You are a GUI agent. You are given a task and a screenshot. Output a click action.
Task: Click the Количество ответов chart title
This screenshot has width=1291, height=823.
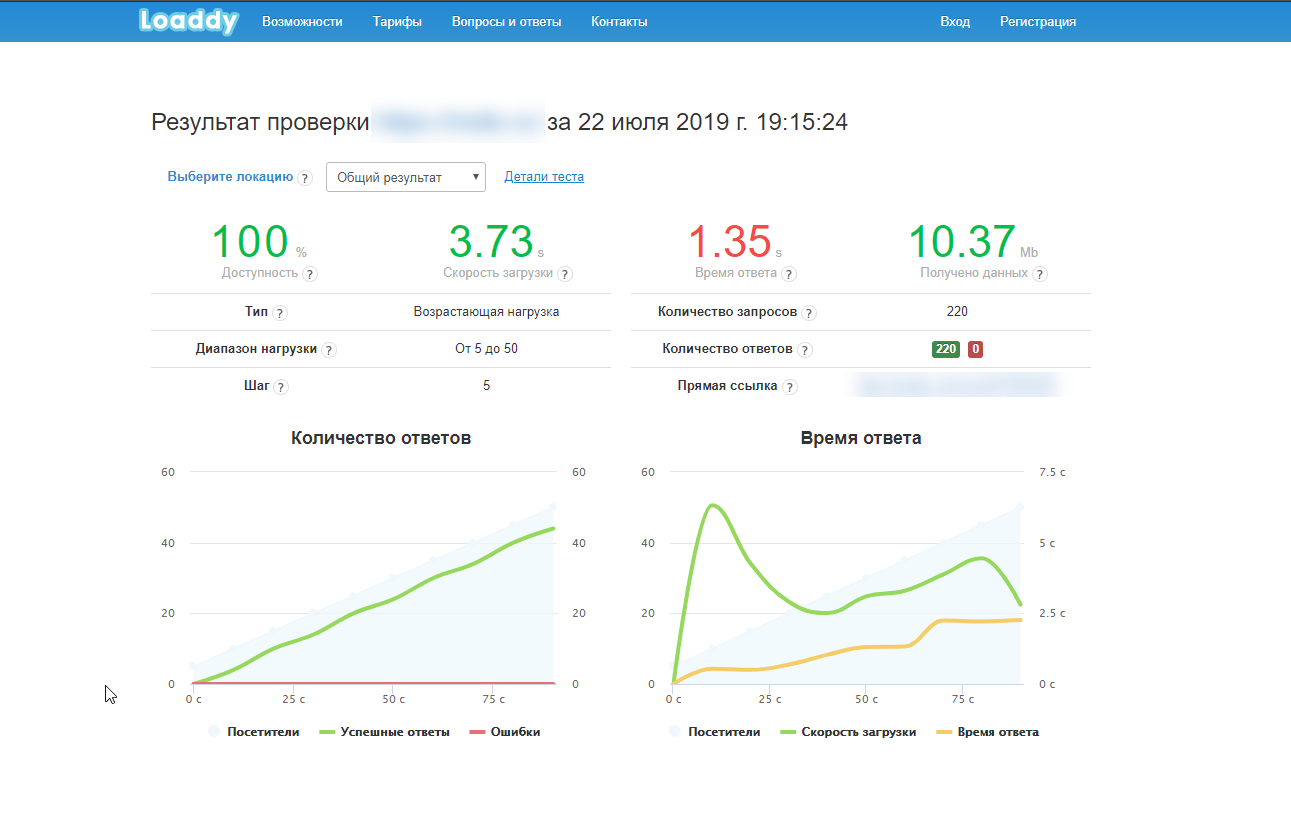(x=381, y=438)
